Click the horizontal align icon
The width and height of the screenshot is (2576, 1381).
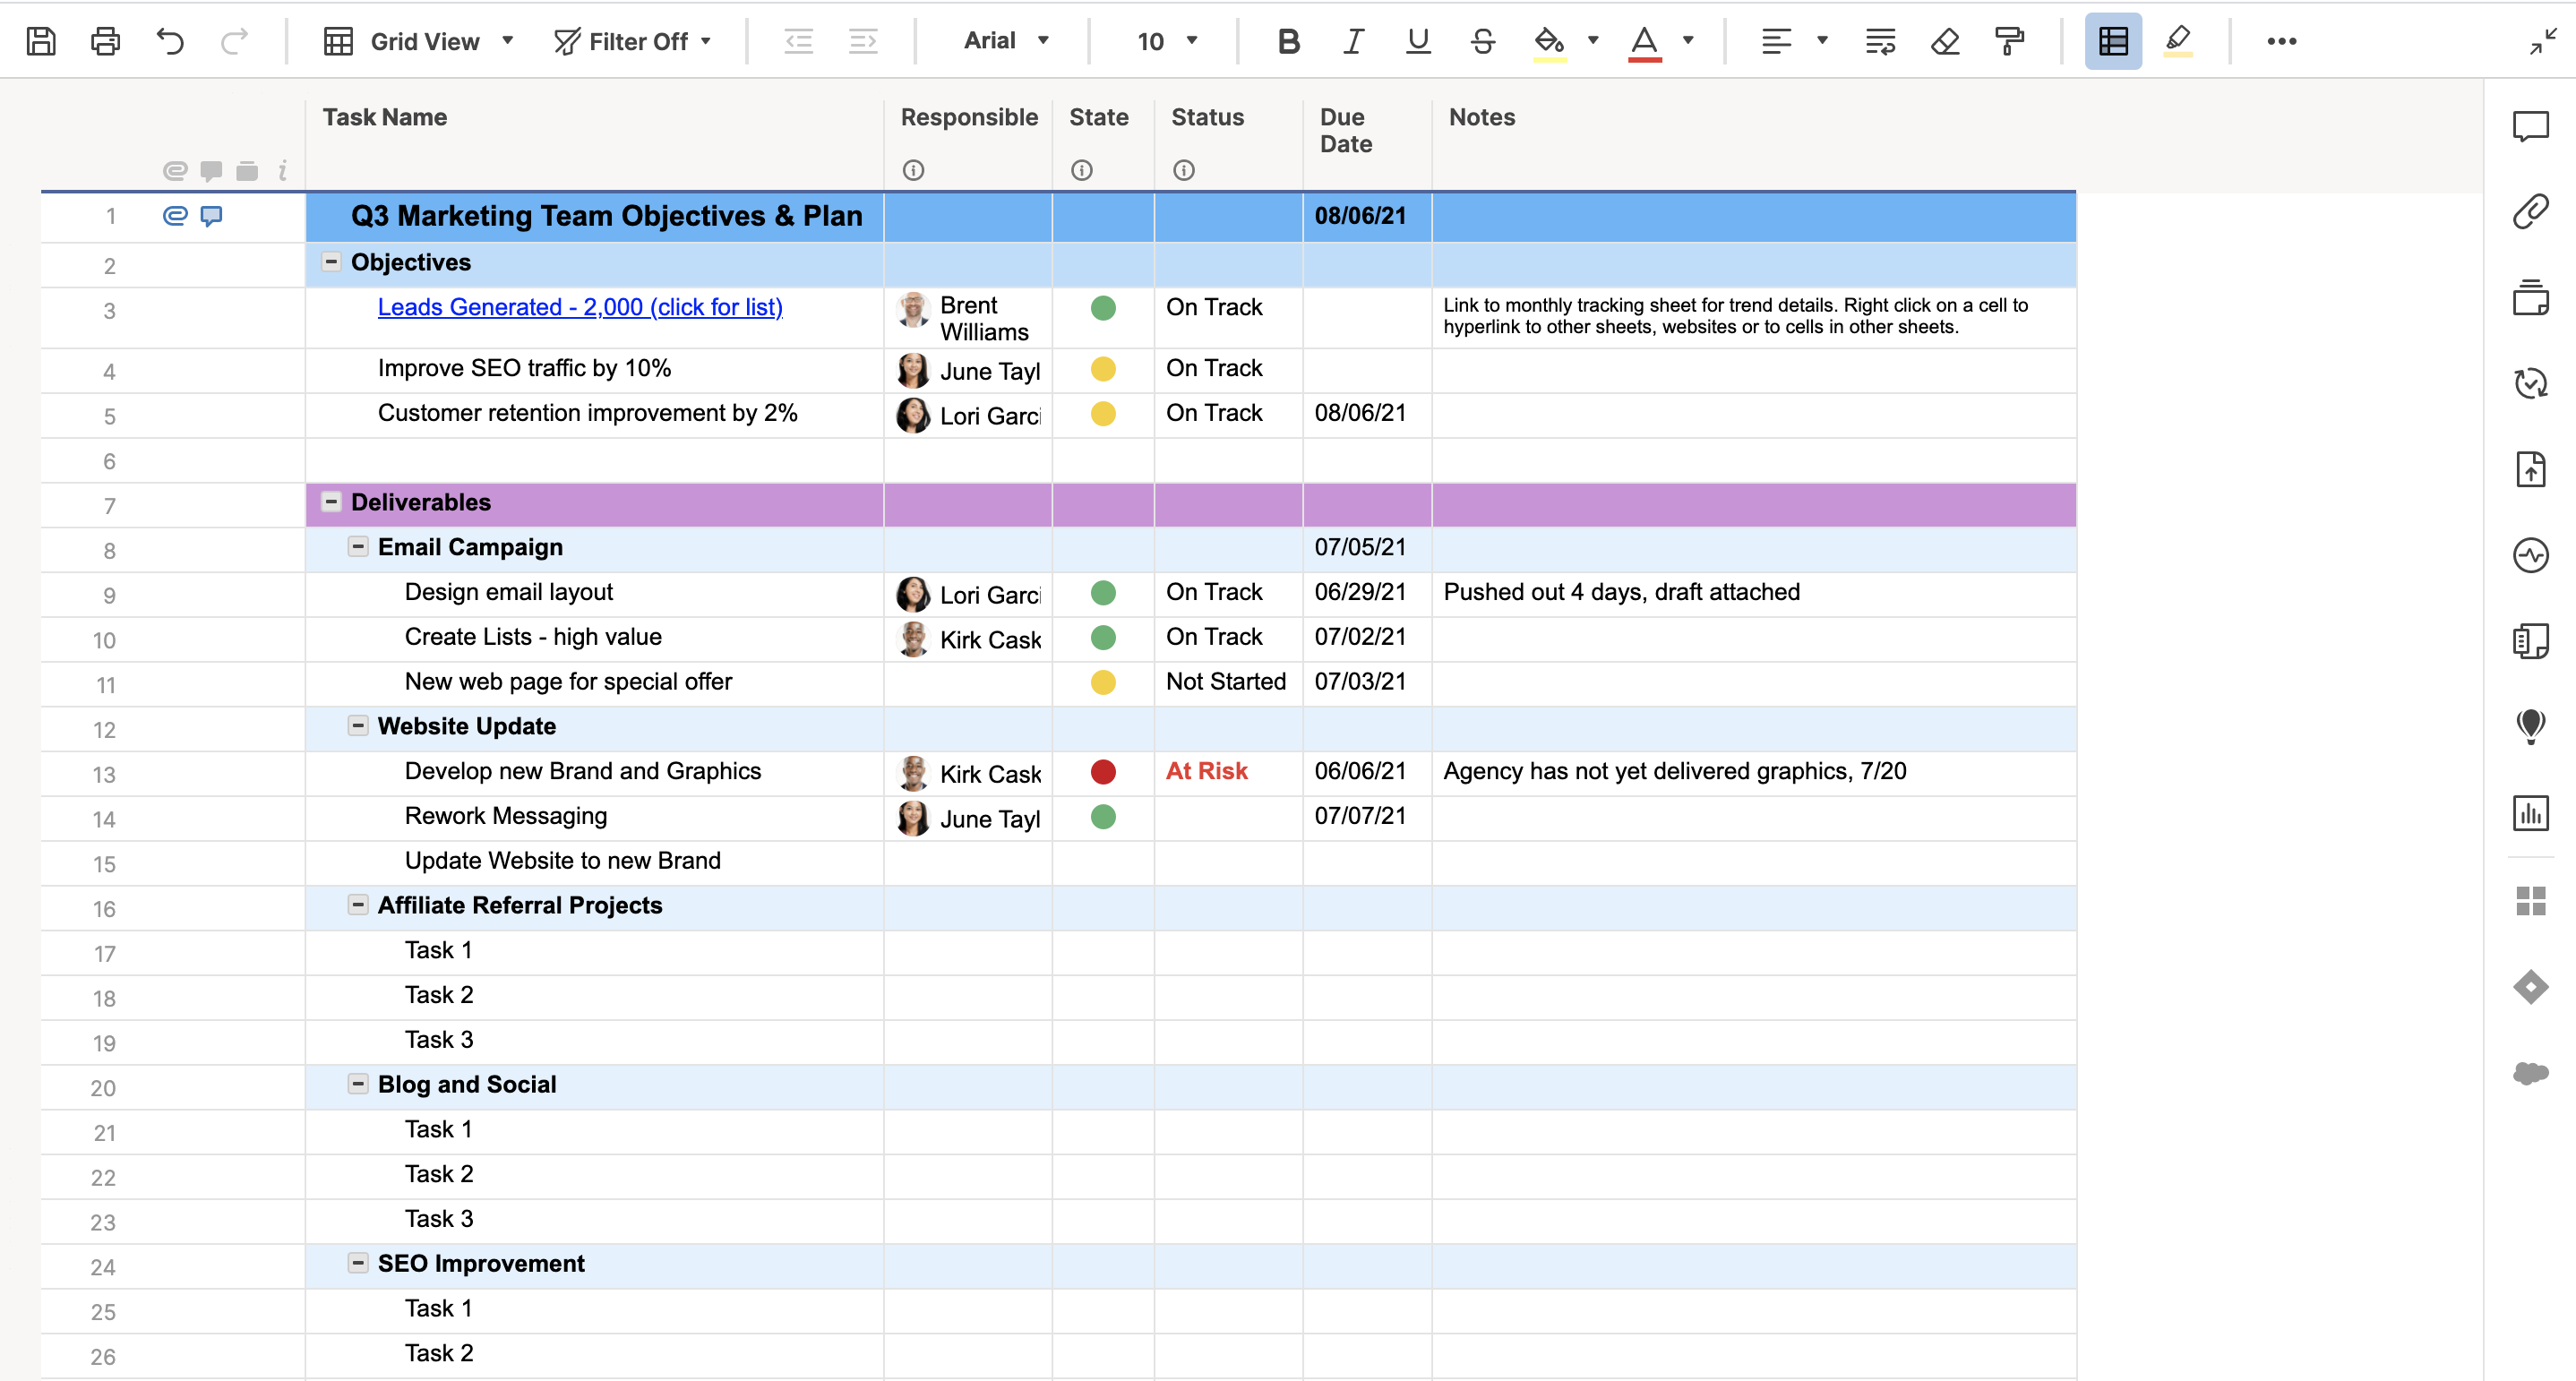point(1776,41)
